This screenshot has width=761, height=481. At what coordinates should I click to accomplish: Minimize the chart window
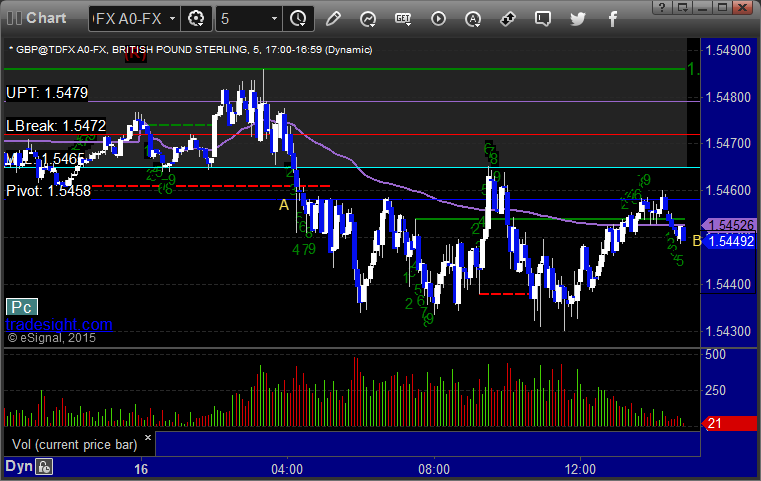[702, 7]
